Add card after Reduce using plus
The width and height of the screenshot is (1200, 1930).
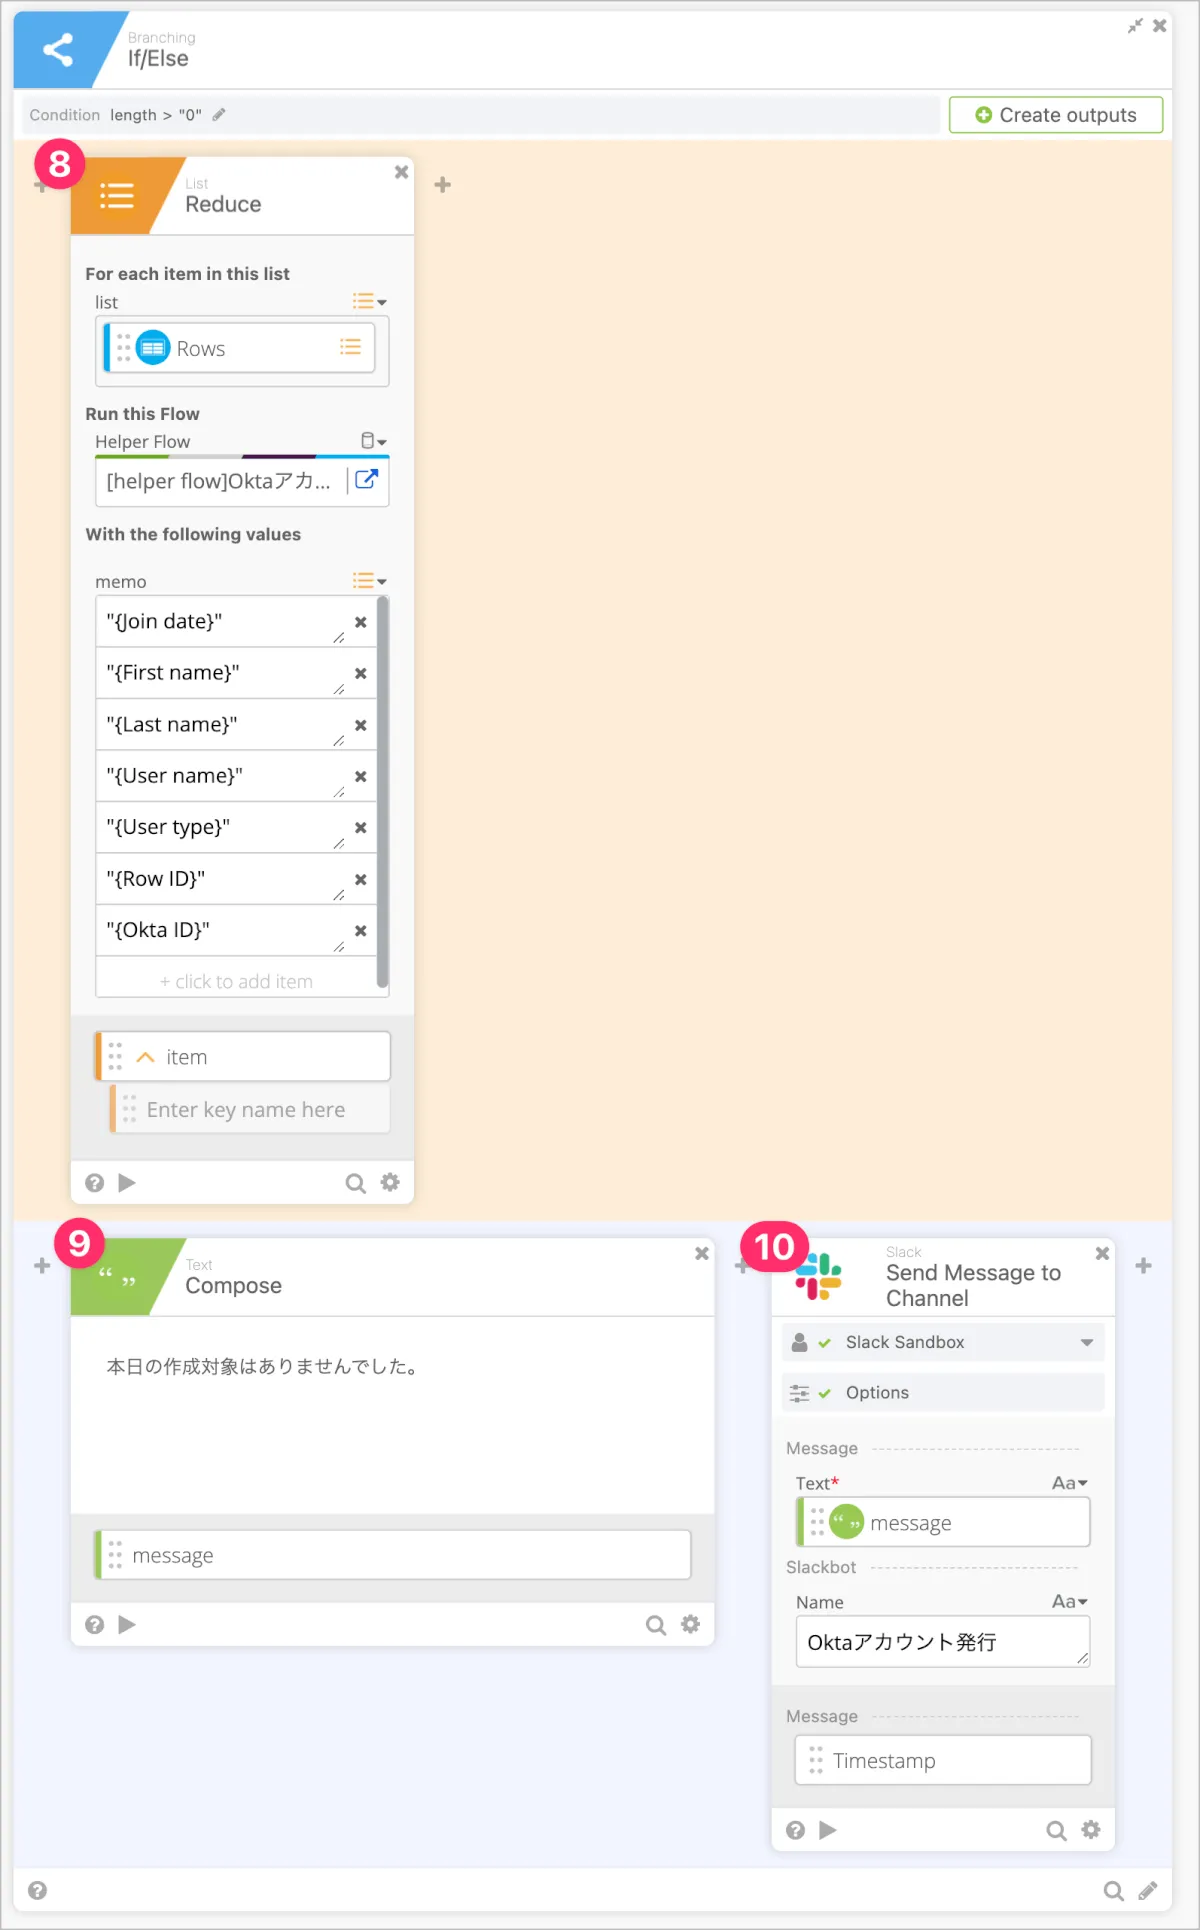click(443, 185)
